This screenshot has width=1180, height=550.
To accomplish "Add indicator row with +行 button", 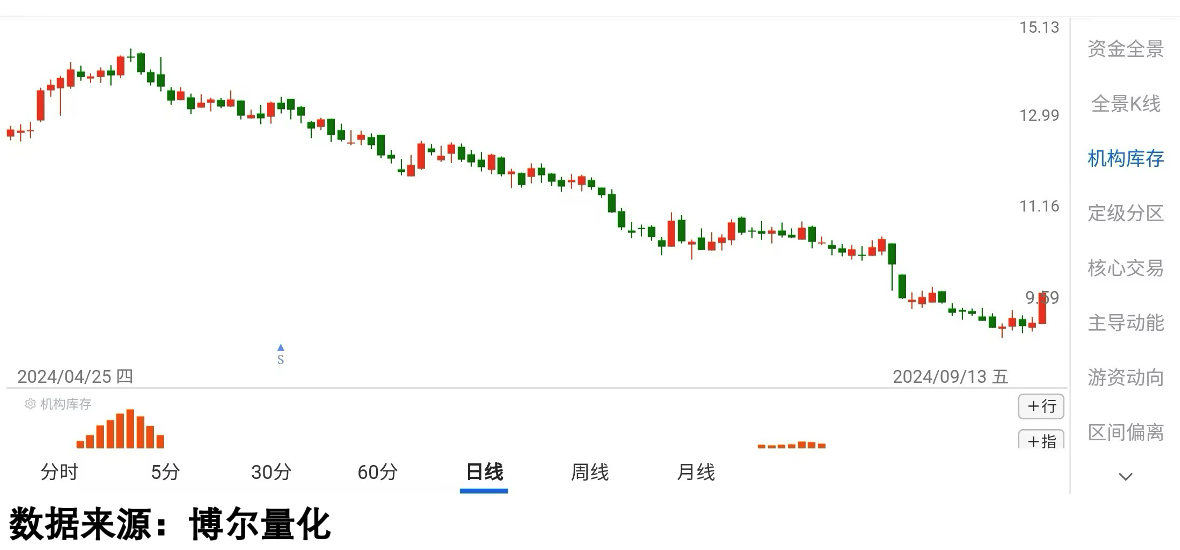I will pos(1041,406).
